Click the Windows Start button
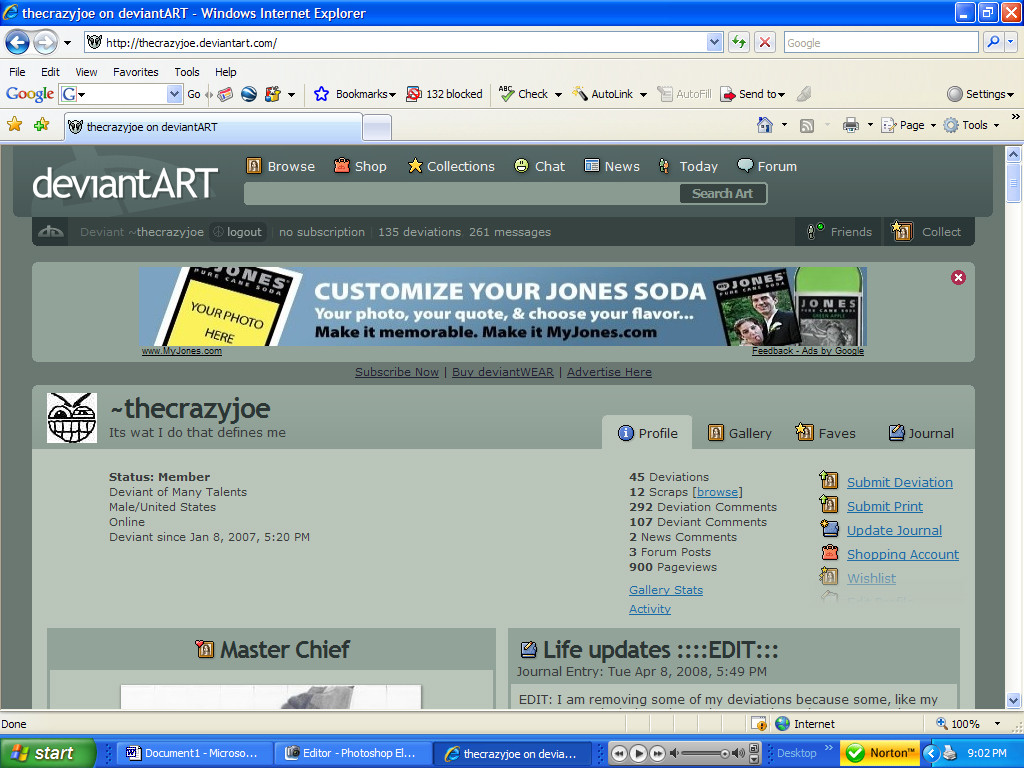 coord(48,753)
